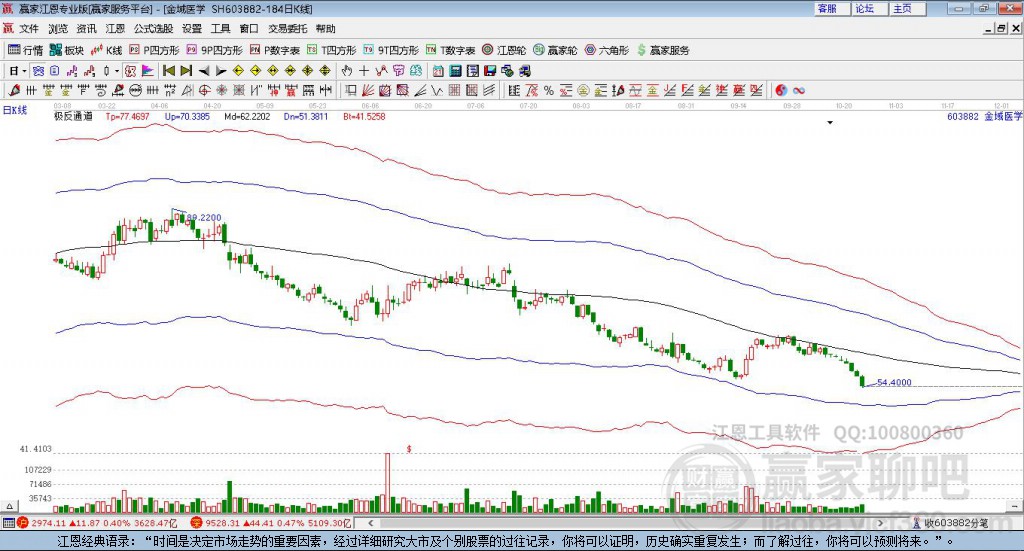Switch to the K线 chart view

coord(106,50)
